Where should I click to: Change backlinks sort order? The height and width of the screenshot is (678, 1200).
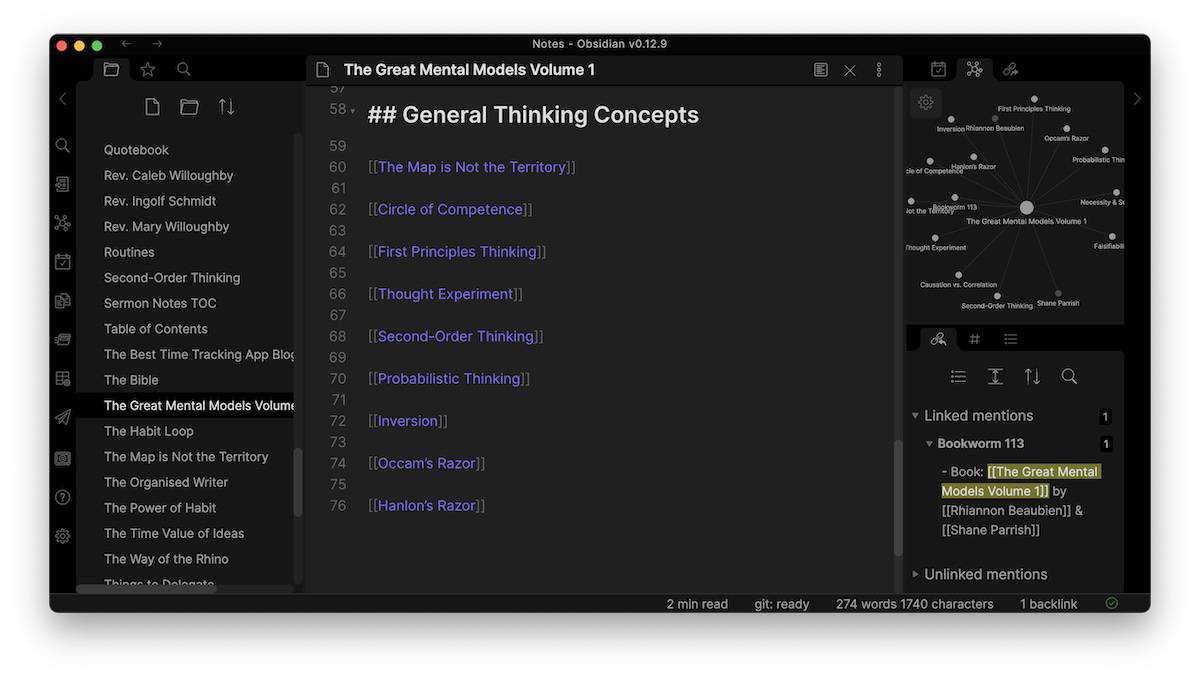coord(1032,377)
